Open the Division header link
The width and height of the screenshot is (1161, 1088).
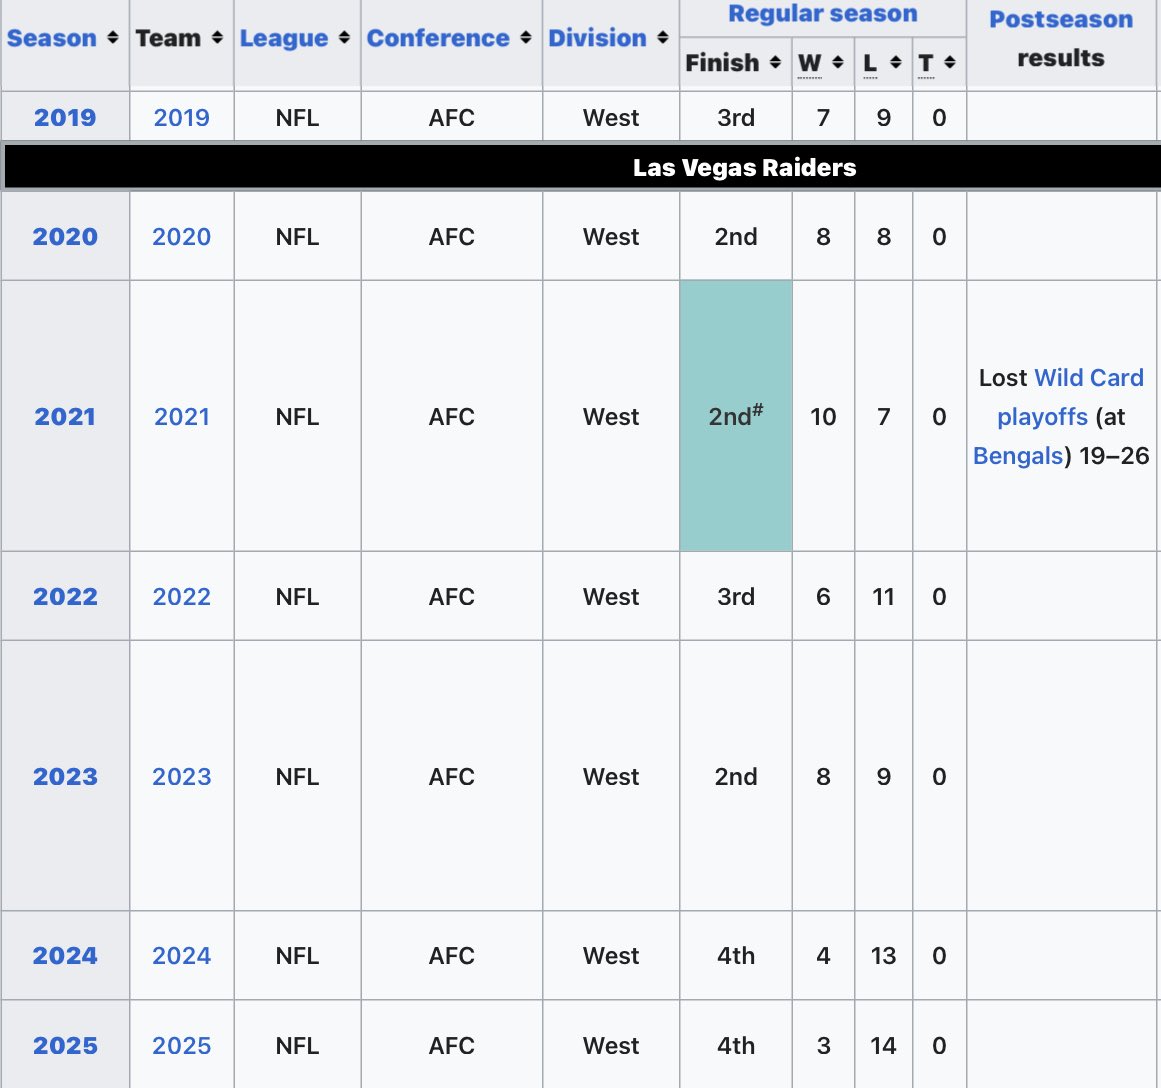[598, 38]
